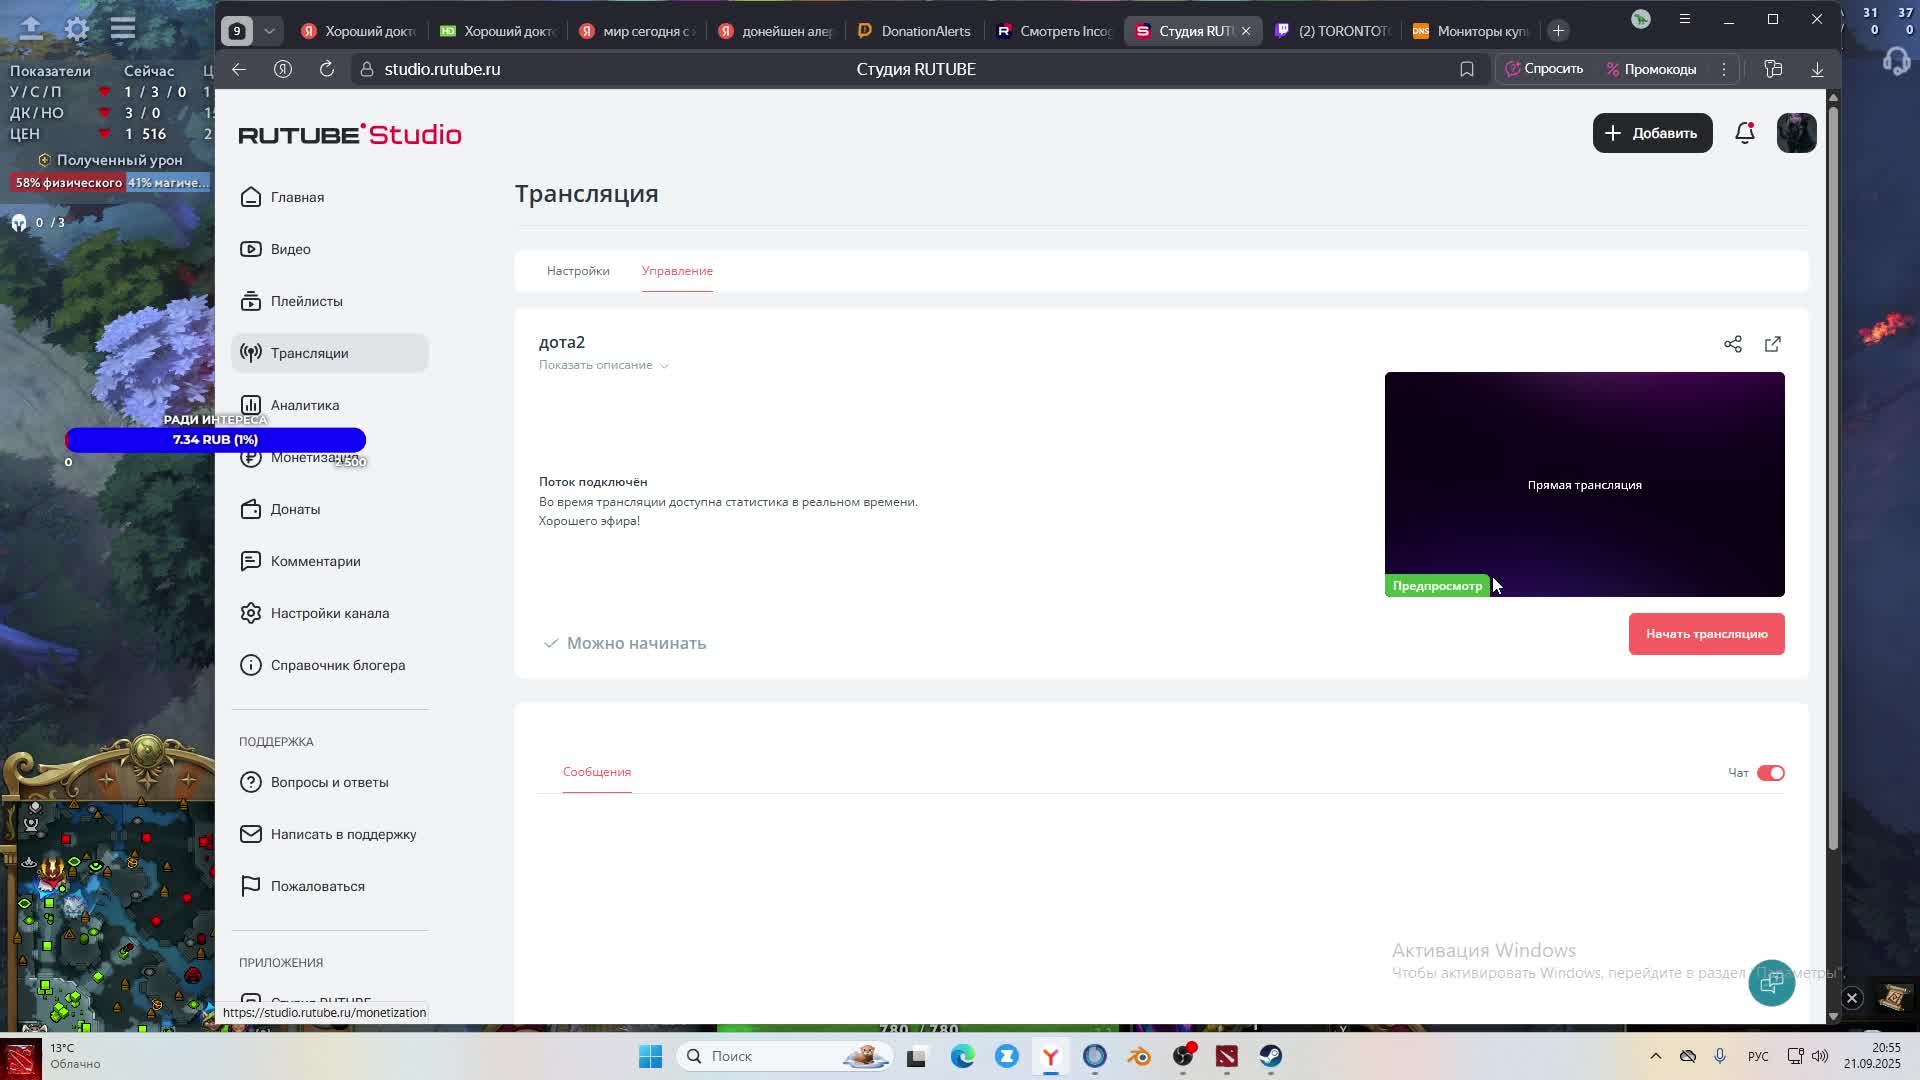Open the browser downloads icon

point(1817,69)
